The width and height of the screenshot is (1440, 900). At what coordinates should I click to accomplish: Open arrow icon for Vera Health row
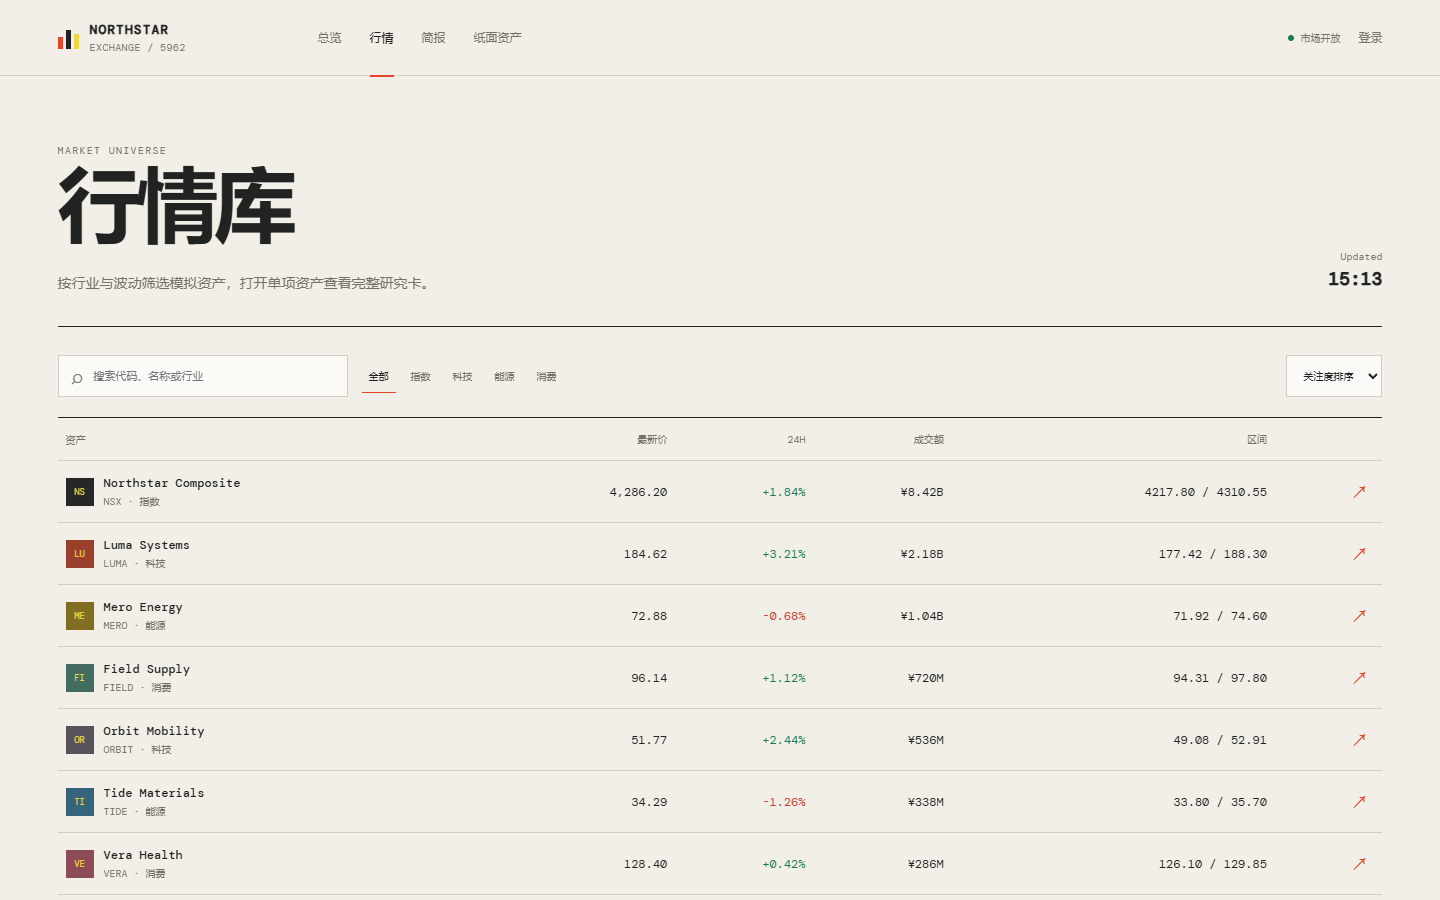tap(1359, 864)
